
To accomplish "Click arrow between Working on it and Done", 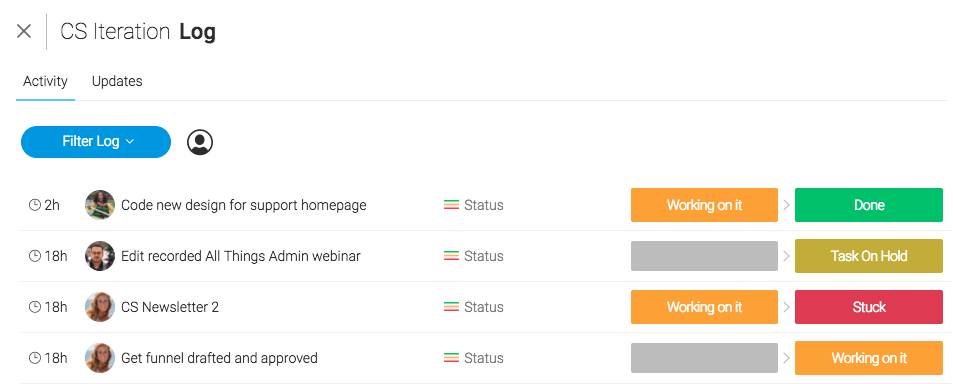I will coord(786,205).
